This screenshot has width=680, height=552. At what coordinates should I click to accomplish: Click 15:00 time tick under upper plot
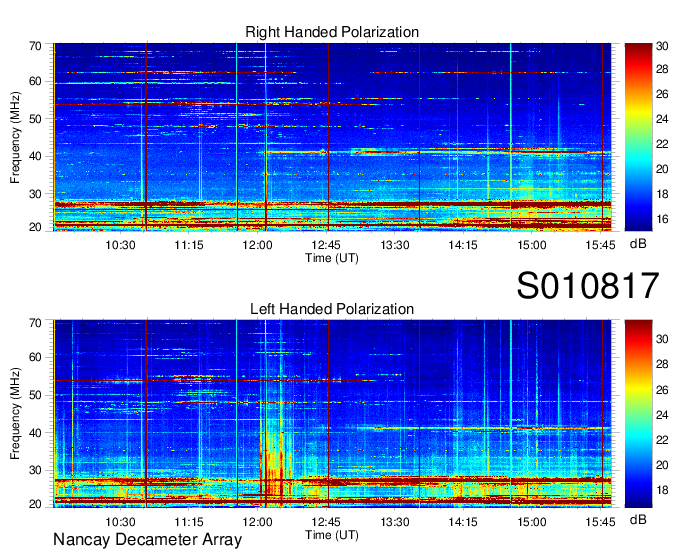coord(532,245)
